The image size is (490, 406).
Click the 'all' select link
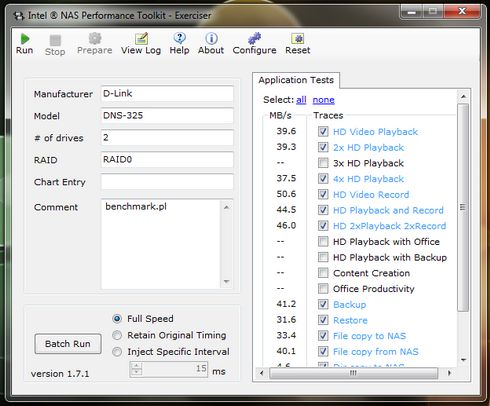click(301, 100)
